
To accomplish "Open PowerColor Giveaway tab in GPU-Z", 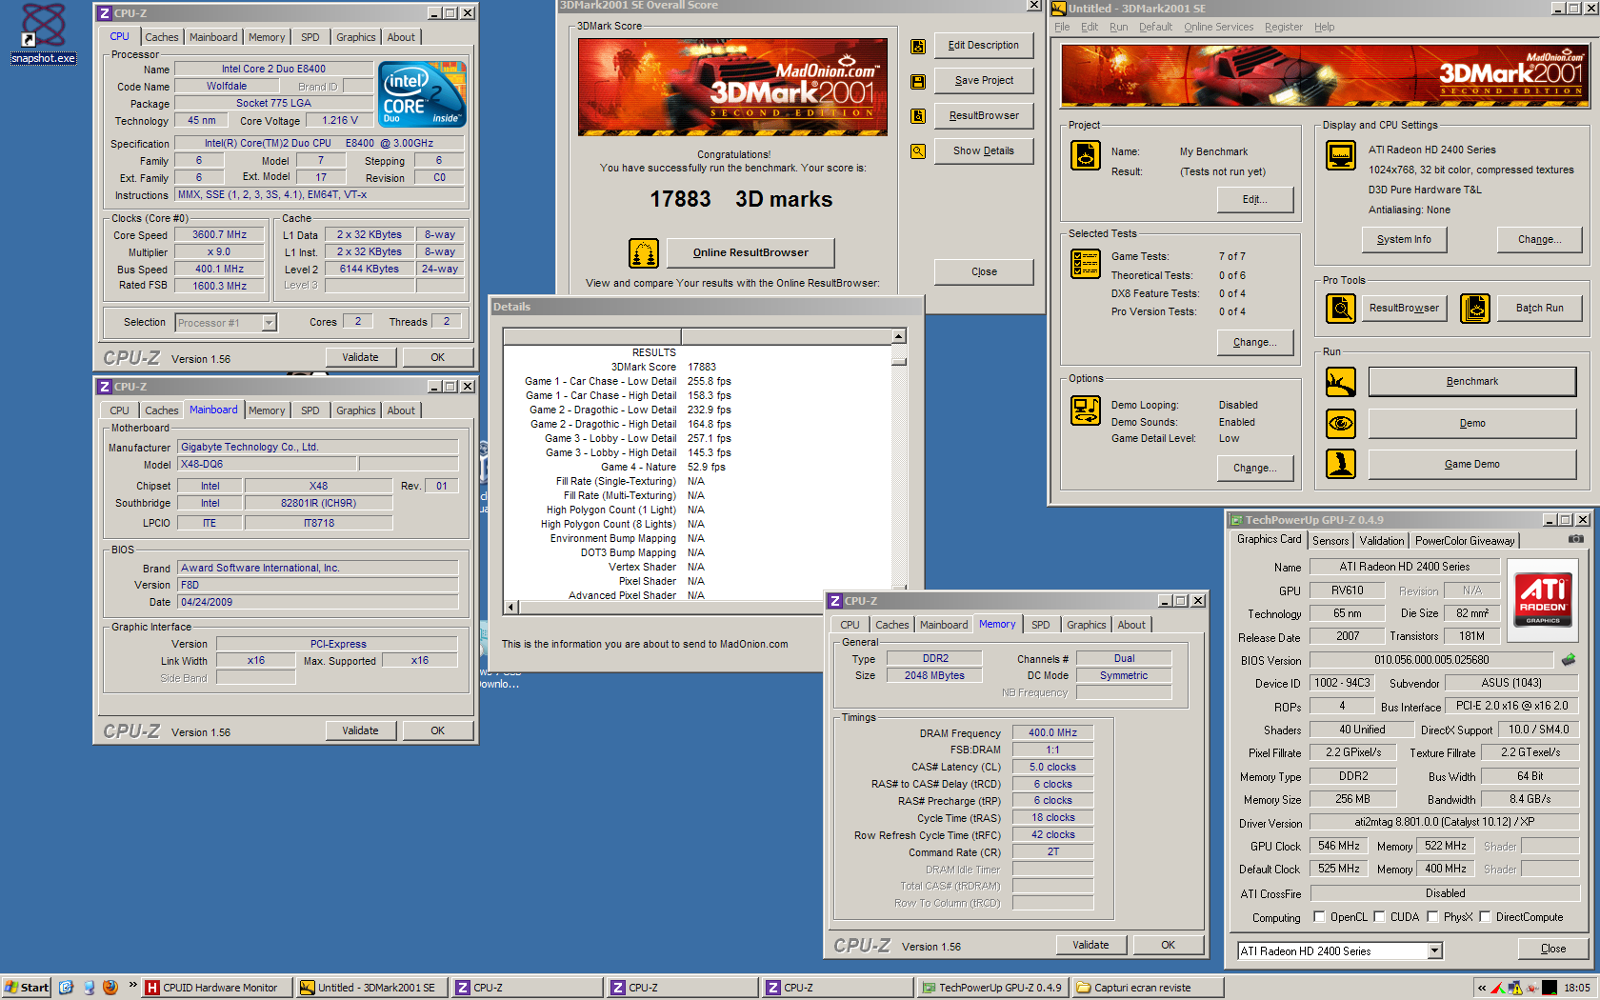I will [x=1464, y=541].
